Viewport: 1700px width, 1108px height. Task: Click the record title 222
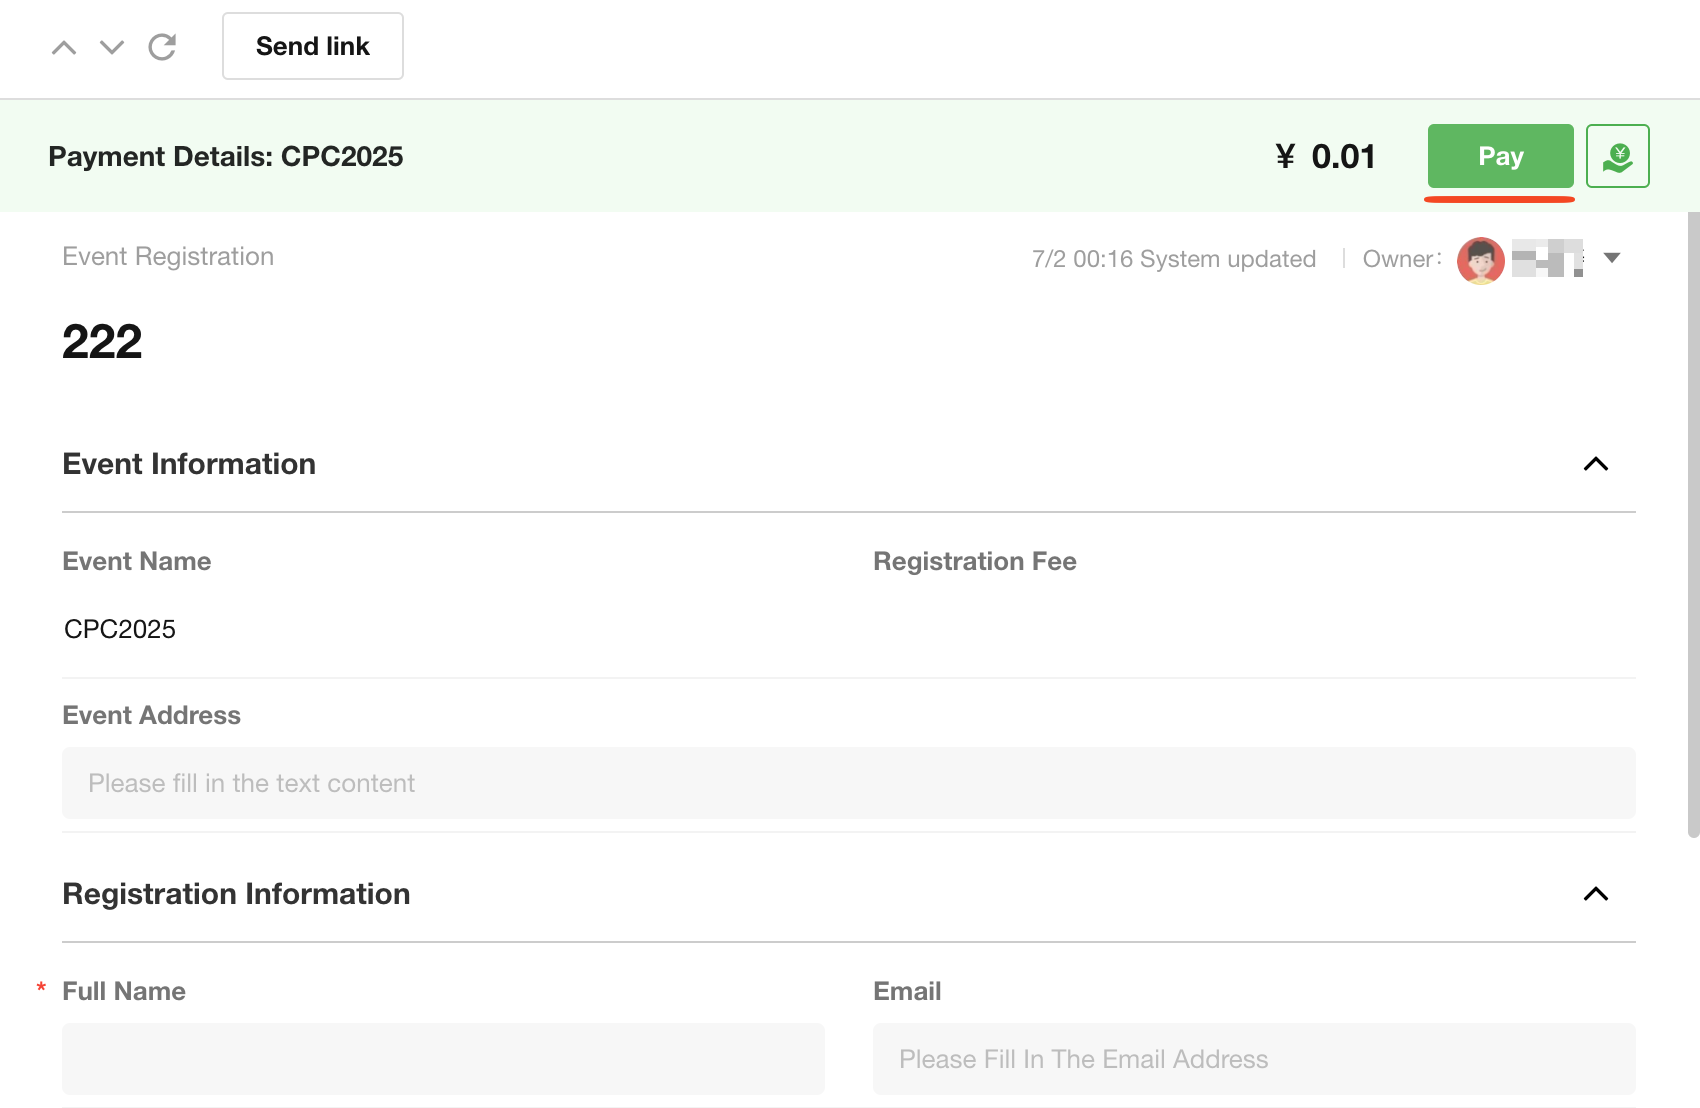(102, 342)
